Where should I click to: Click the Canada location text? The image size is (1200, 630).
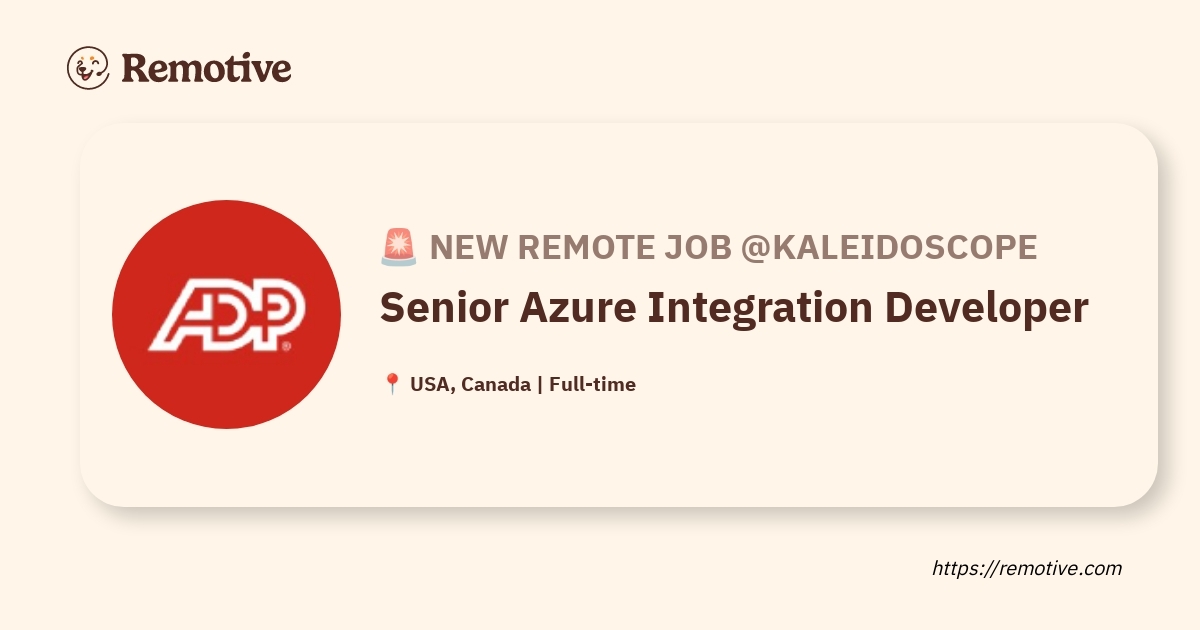coord(497,384)
